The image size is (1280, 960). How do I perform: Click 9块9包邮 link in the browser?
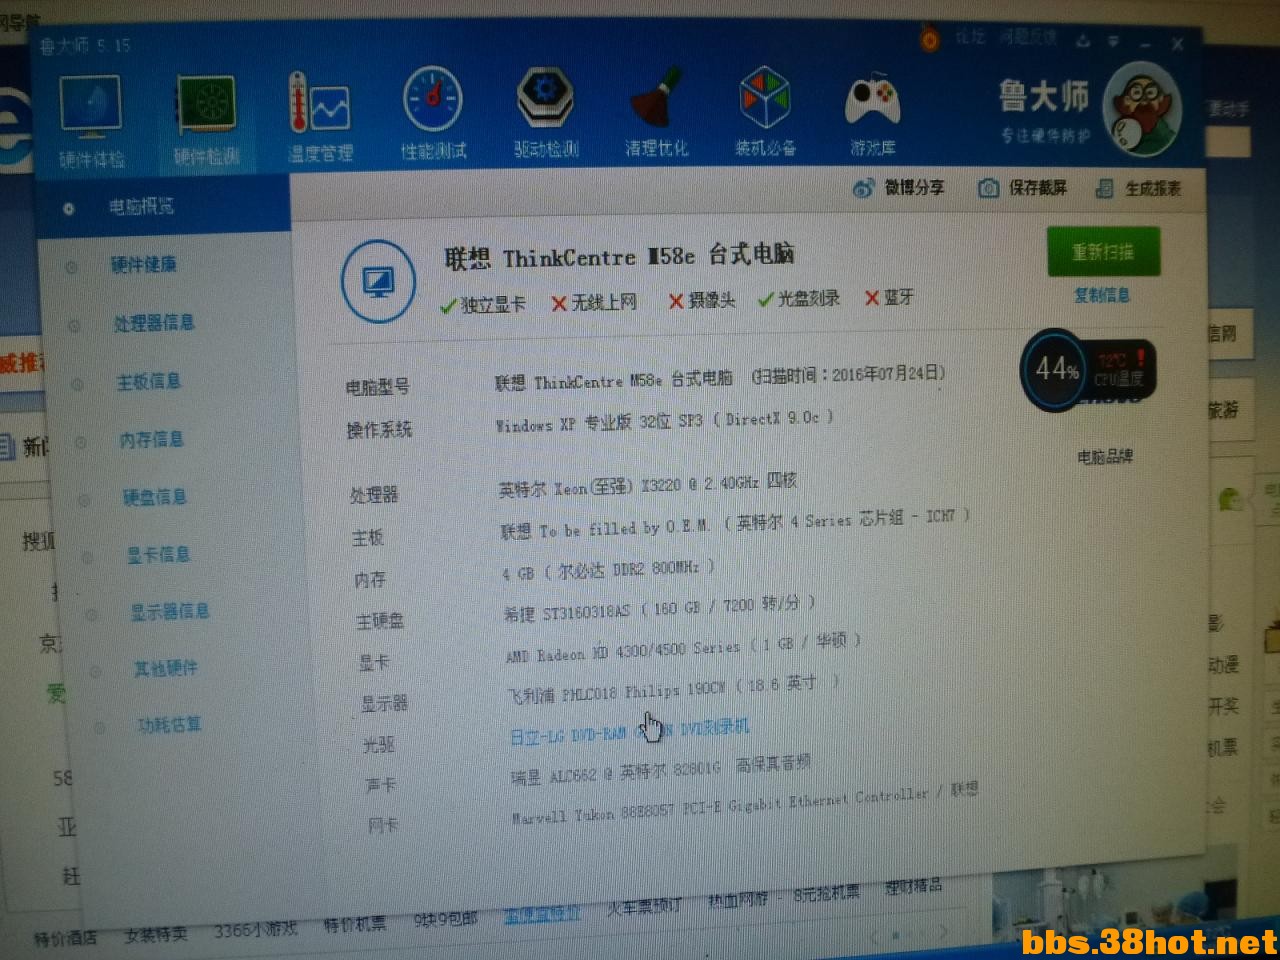[446, 918]
